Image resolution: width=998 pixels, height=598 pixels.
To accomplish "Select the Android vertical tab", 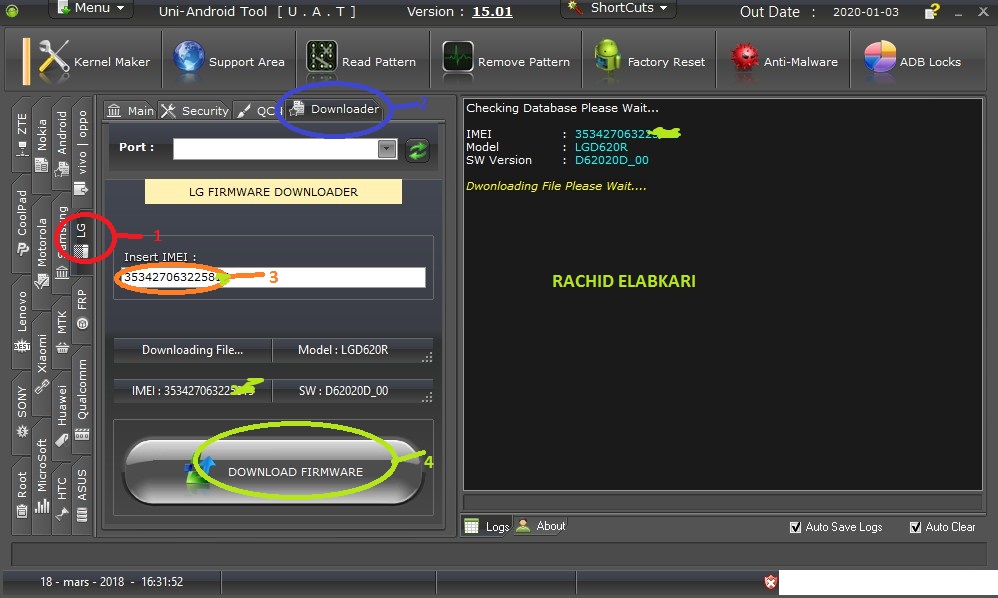I will pos(62,143).
